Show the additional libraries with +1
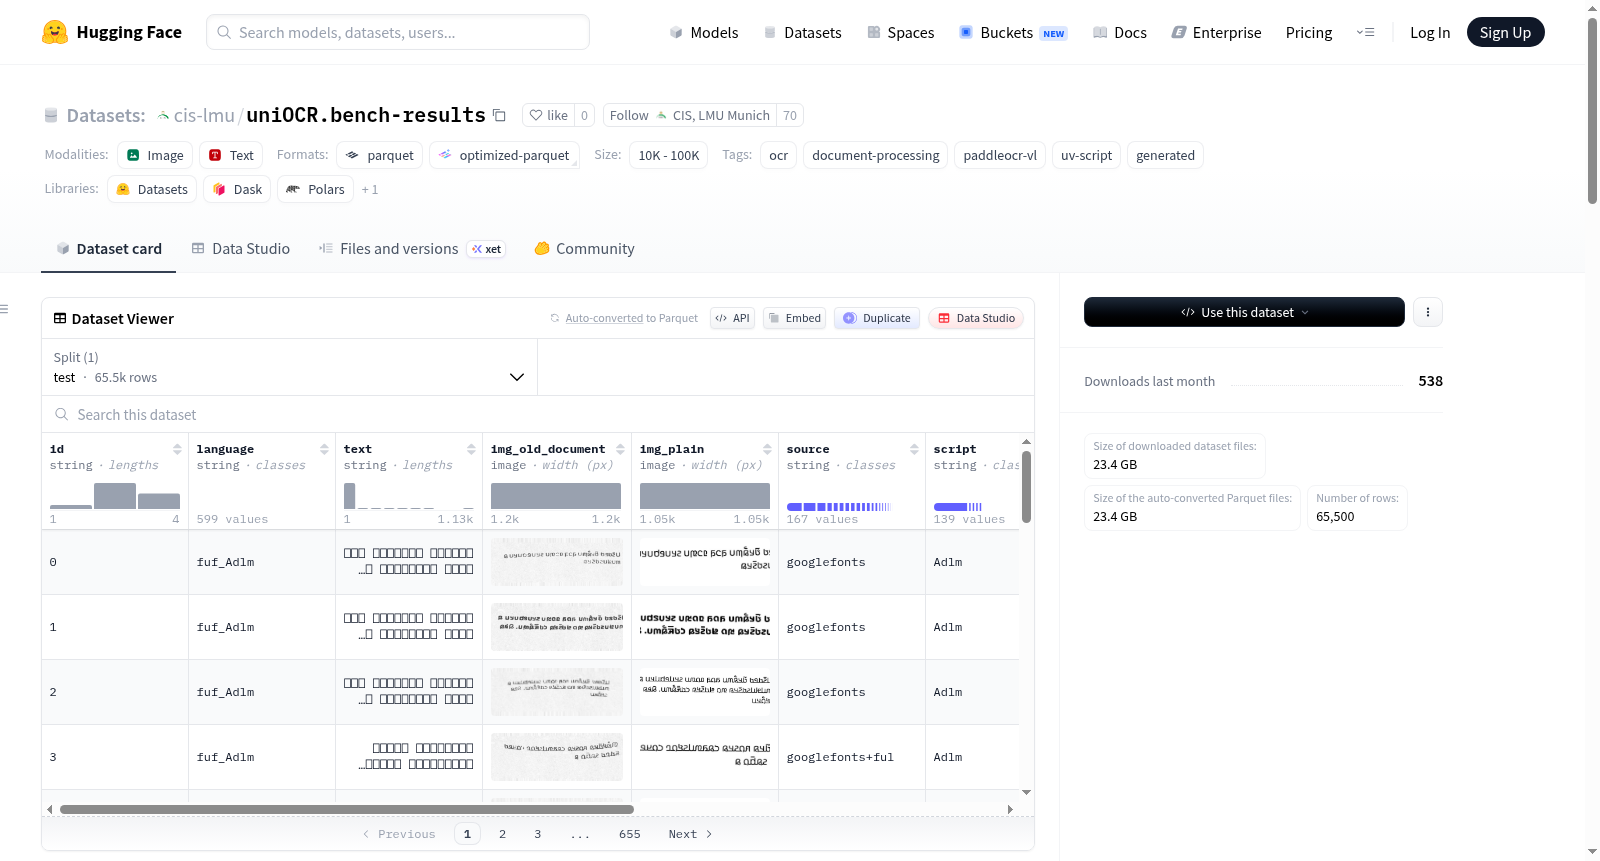This screenshot has height=861, width=1600. pyautogui.click(x=370, y=189)
